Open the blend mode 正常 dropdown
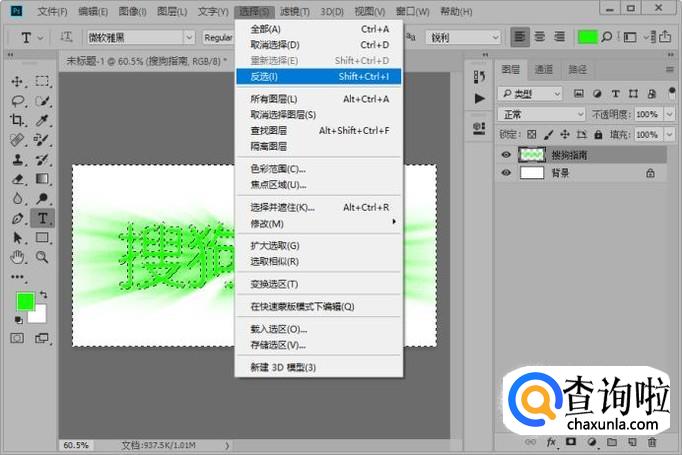Viewport: 682px width, 455px height. pos(542,114)
